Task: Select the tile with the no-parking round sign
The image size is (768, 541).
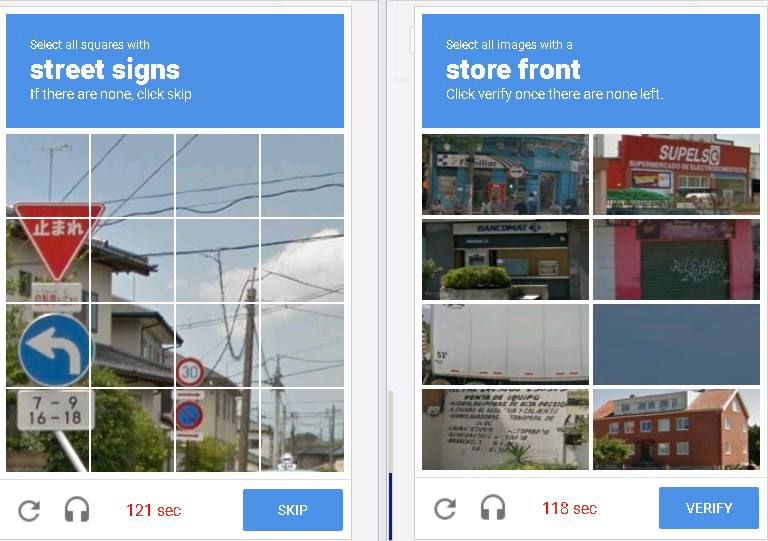Action: tap(217, 430)
